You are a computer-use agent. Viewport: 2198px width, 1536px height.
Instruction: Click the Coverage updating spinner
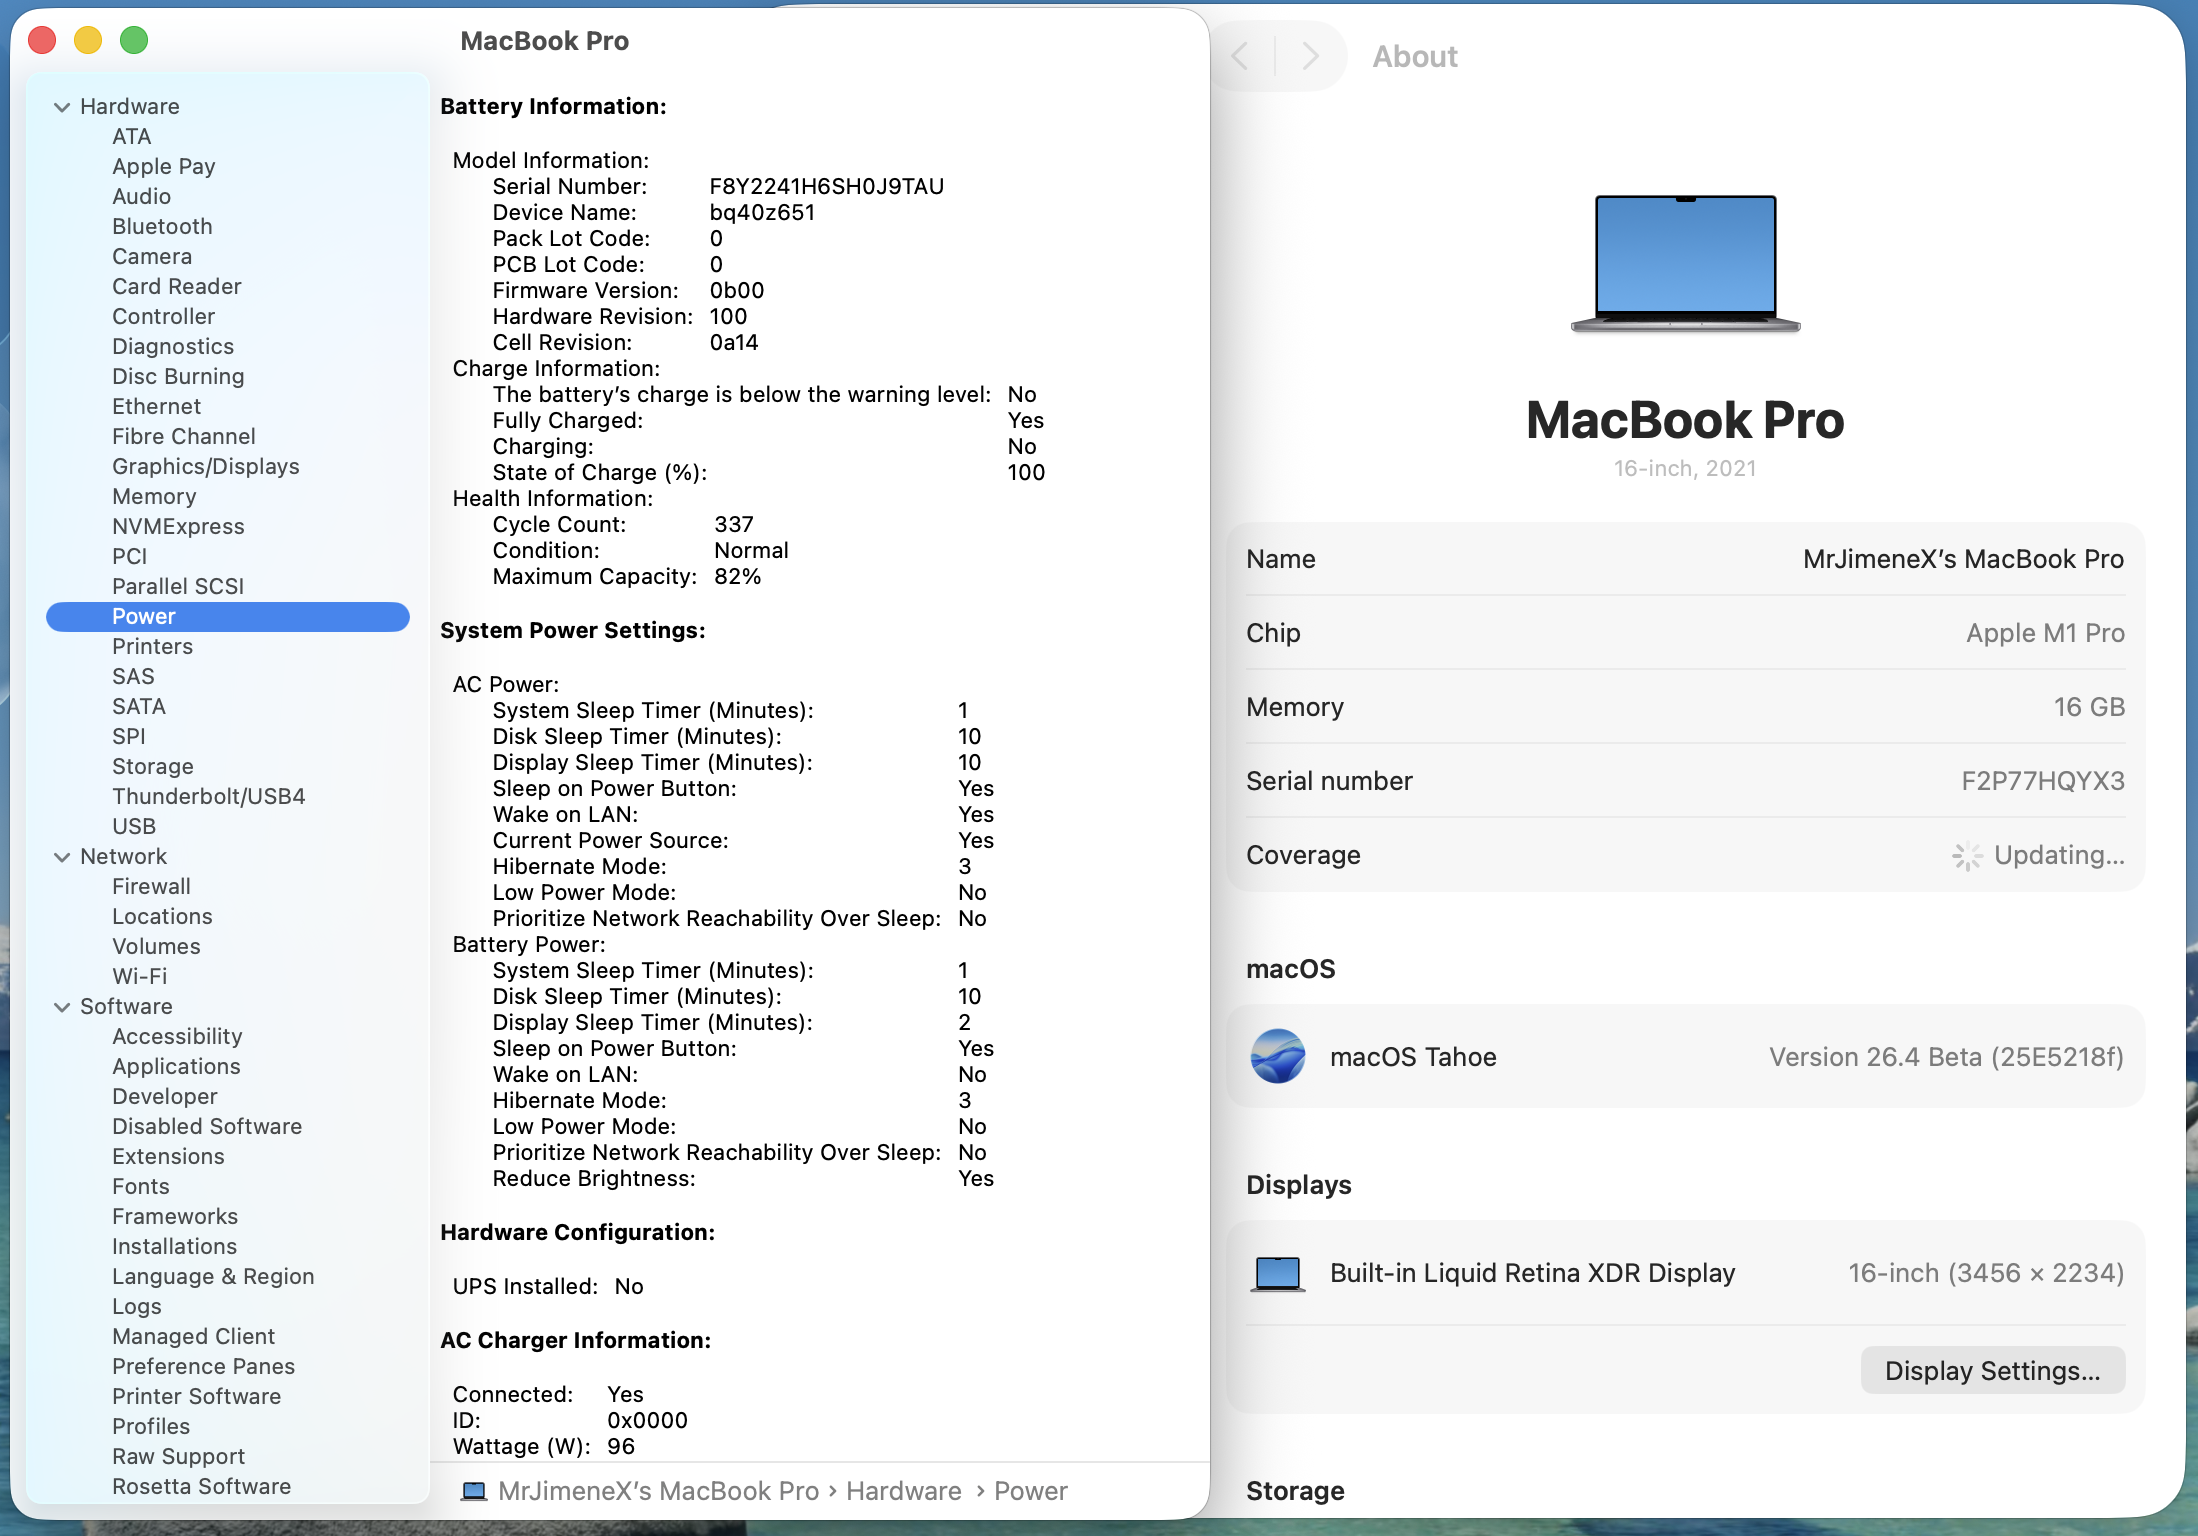click(x=1967, y=856)
